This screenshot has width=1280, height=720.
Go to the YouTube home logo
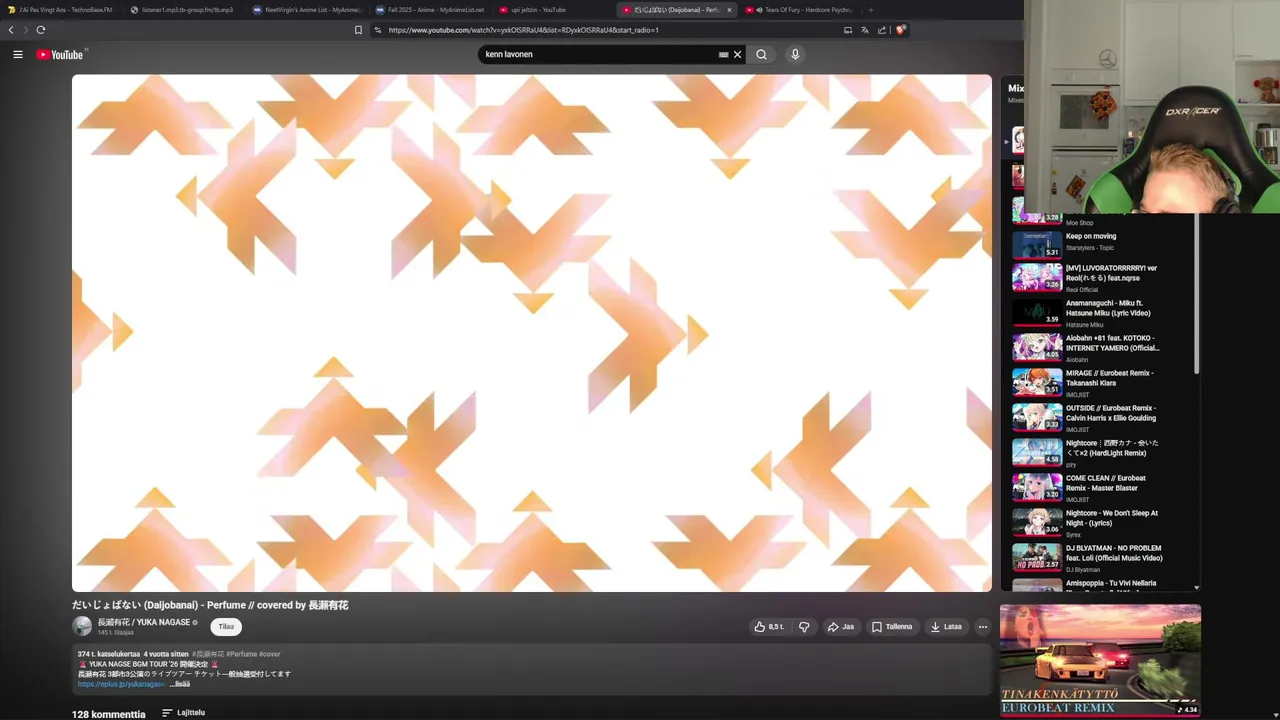[x=60, y=54]
